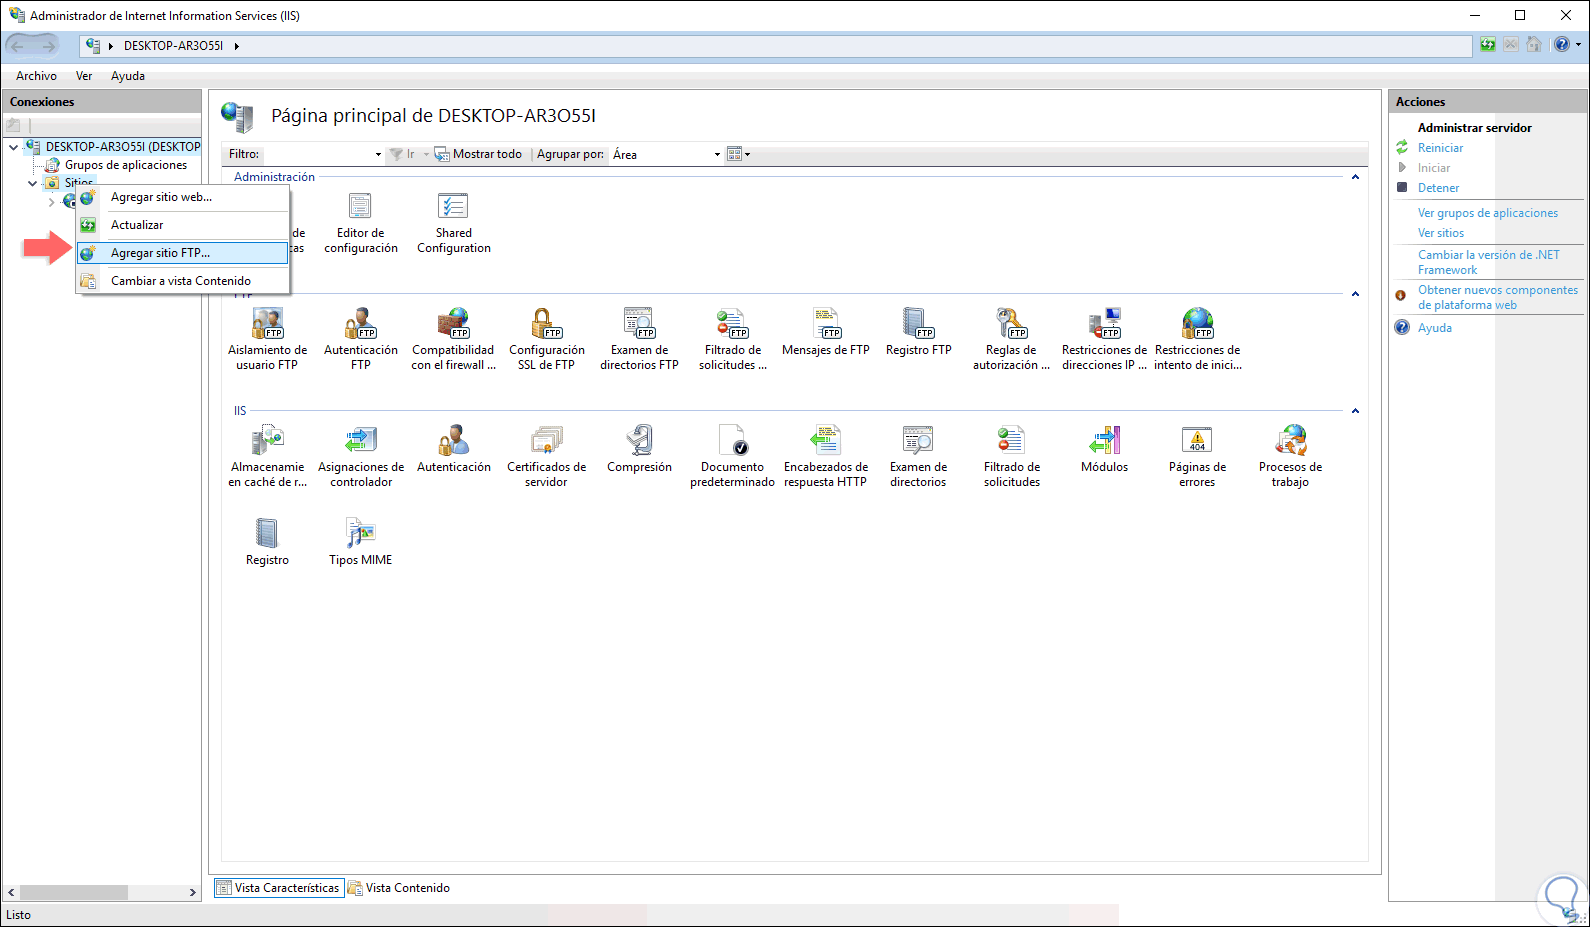Collapse the DESKTOP-AR3O55I server node

(x=13, y=147)
